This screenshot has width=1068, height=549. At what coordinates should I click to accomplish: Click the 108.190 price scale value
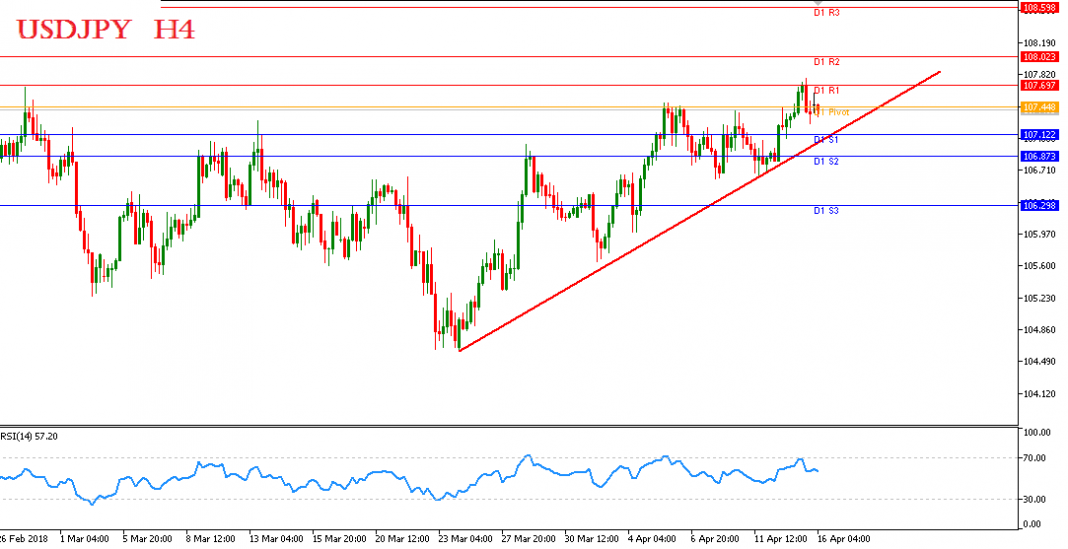[1037, 42]
